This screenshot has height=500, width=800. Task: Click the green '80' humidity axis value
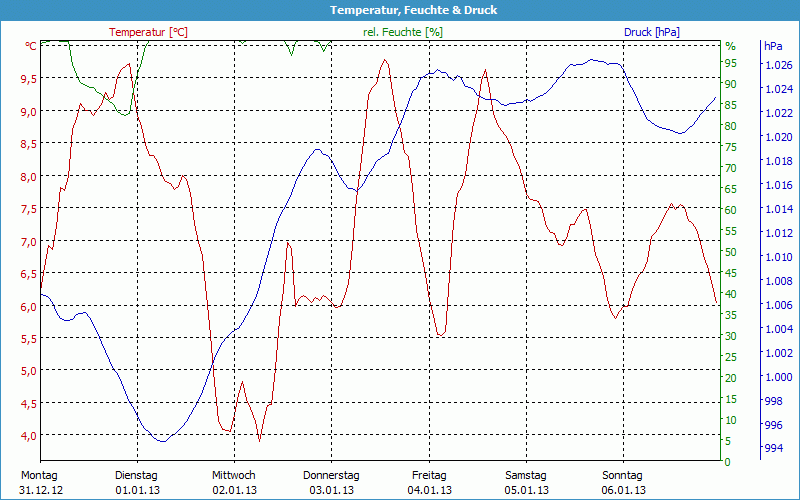(x=731, y=126)
